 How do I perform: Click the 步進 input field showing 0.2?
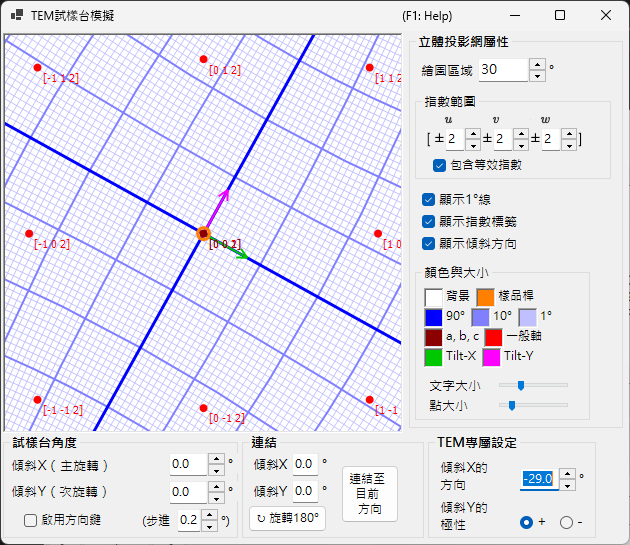click(x=189, y=520)
